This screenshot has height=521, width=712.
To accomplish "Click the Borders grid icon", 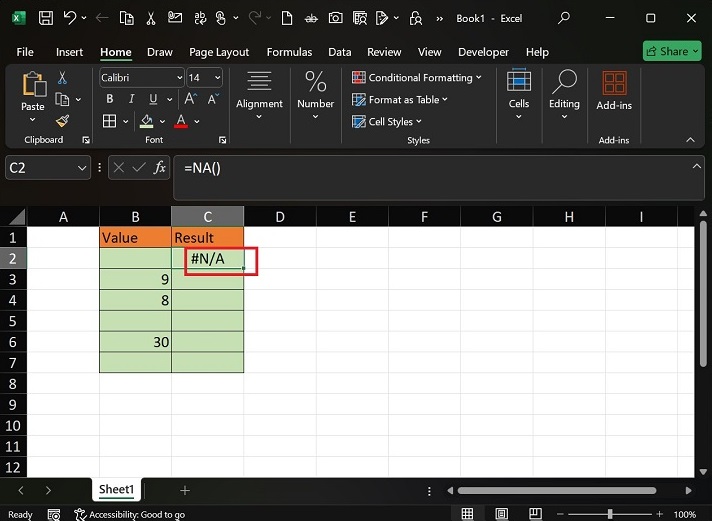I will 109,121.
